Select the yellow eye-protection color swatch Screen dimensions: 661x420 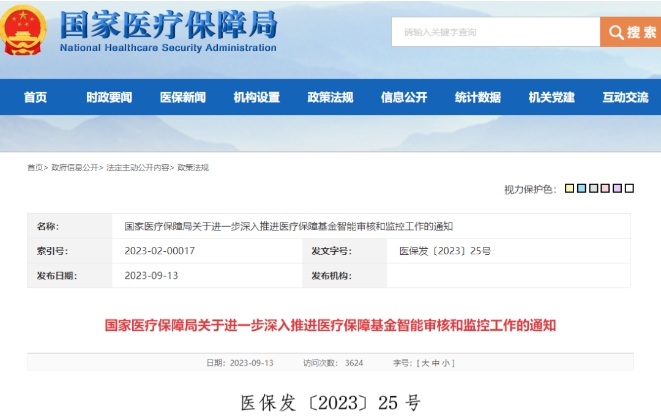click(569, 188)
